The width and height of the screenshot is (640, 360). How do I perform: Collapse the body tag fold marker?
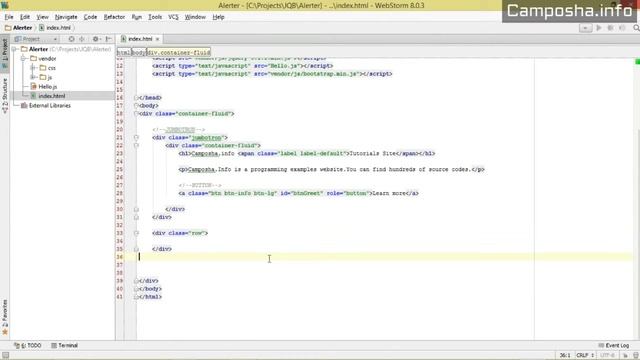136,106
